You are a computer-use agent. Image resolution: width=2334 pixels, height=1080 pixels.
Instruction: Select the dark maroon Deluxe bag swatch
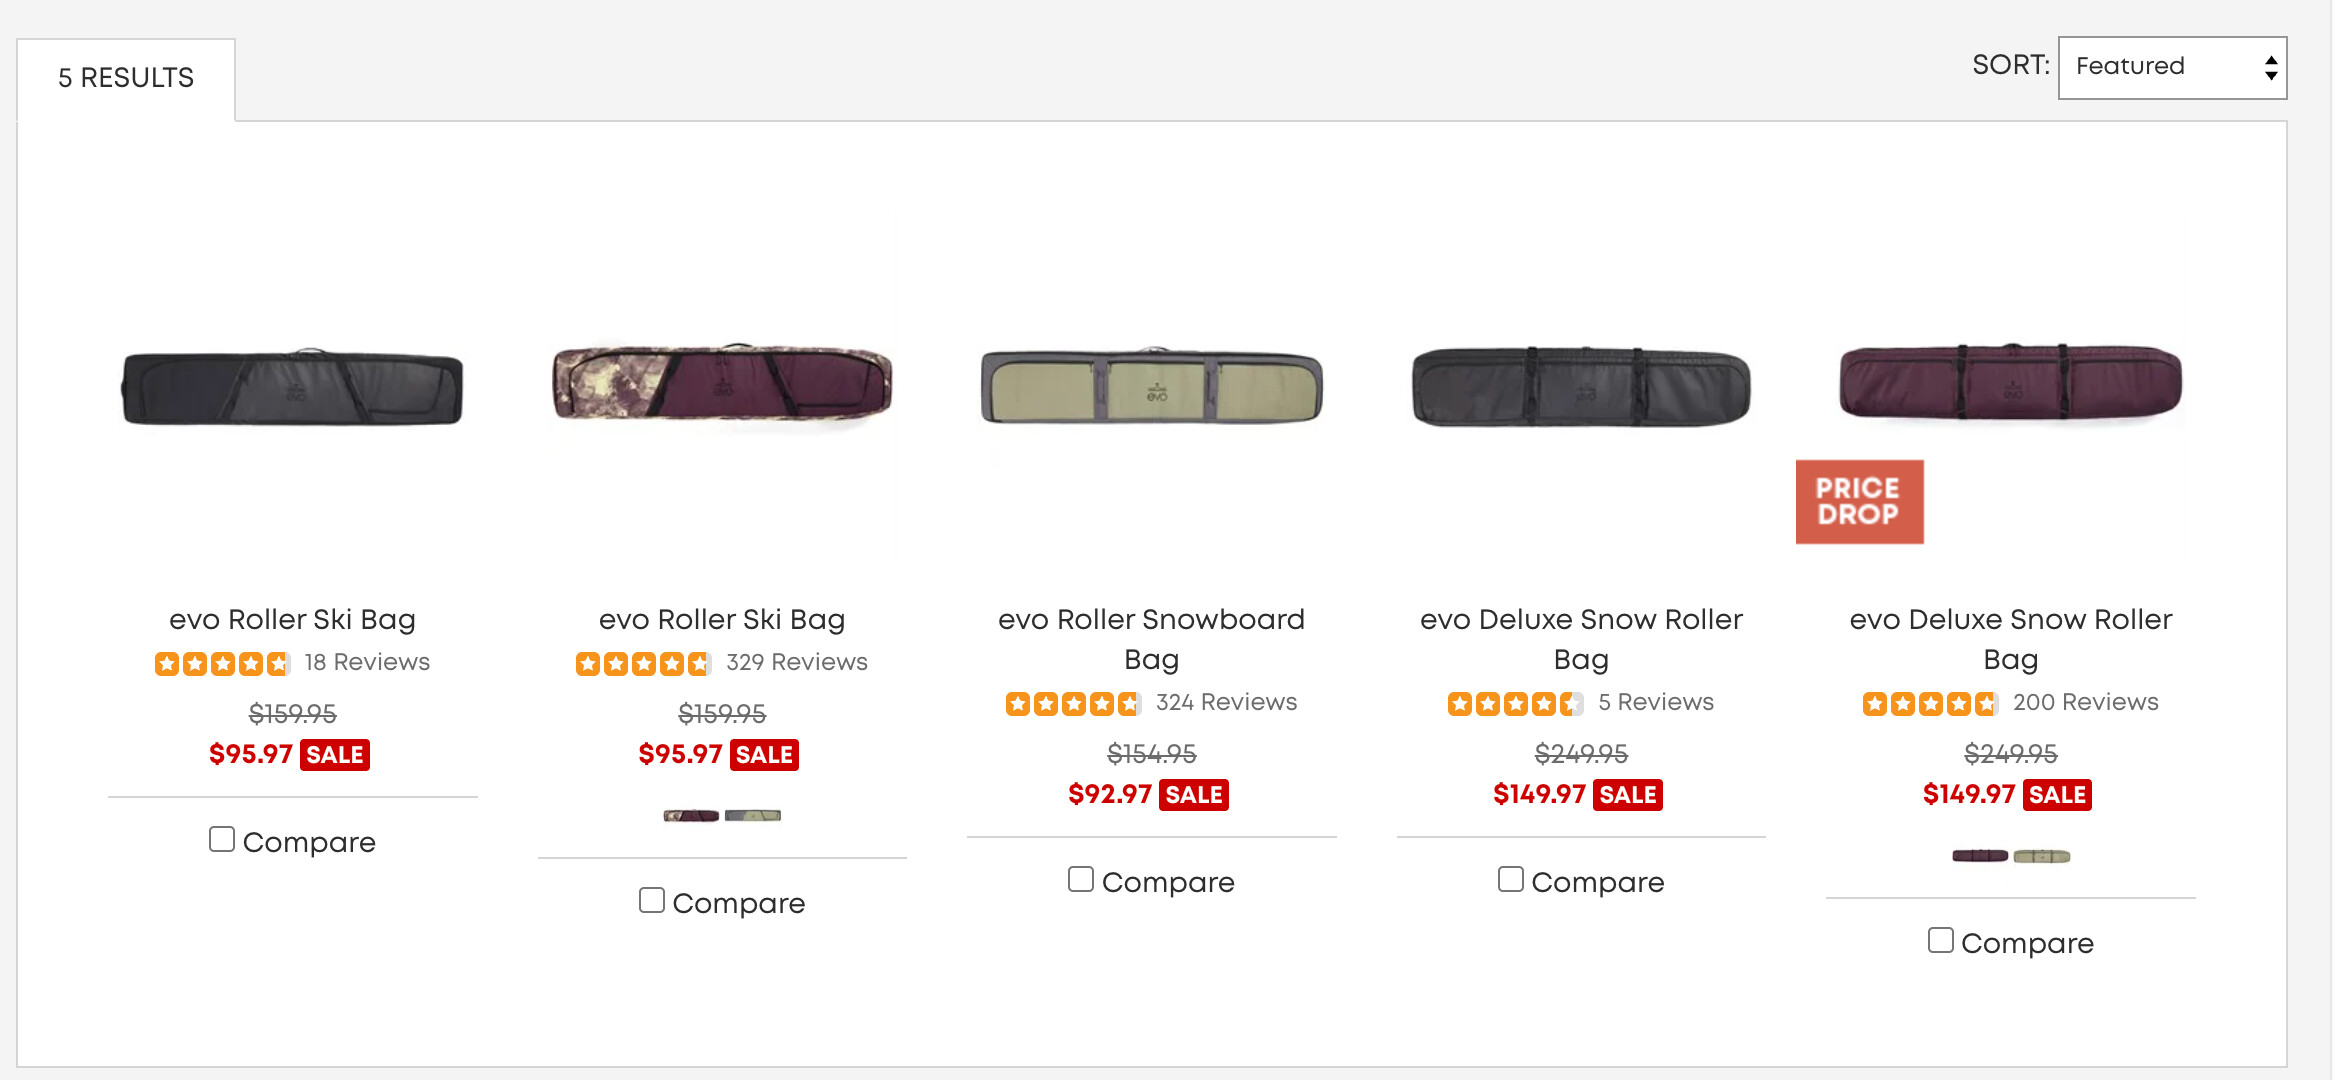1980,856
